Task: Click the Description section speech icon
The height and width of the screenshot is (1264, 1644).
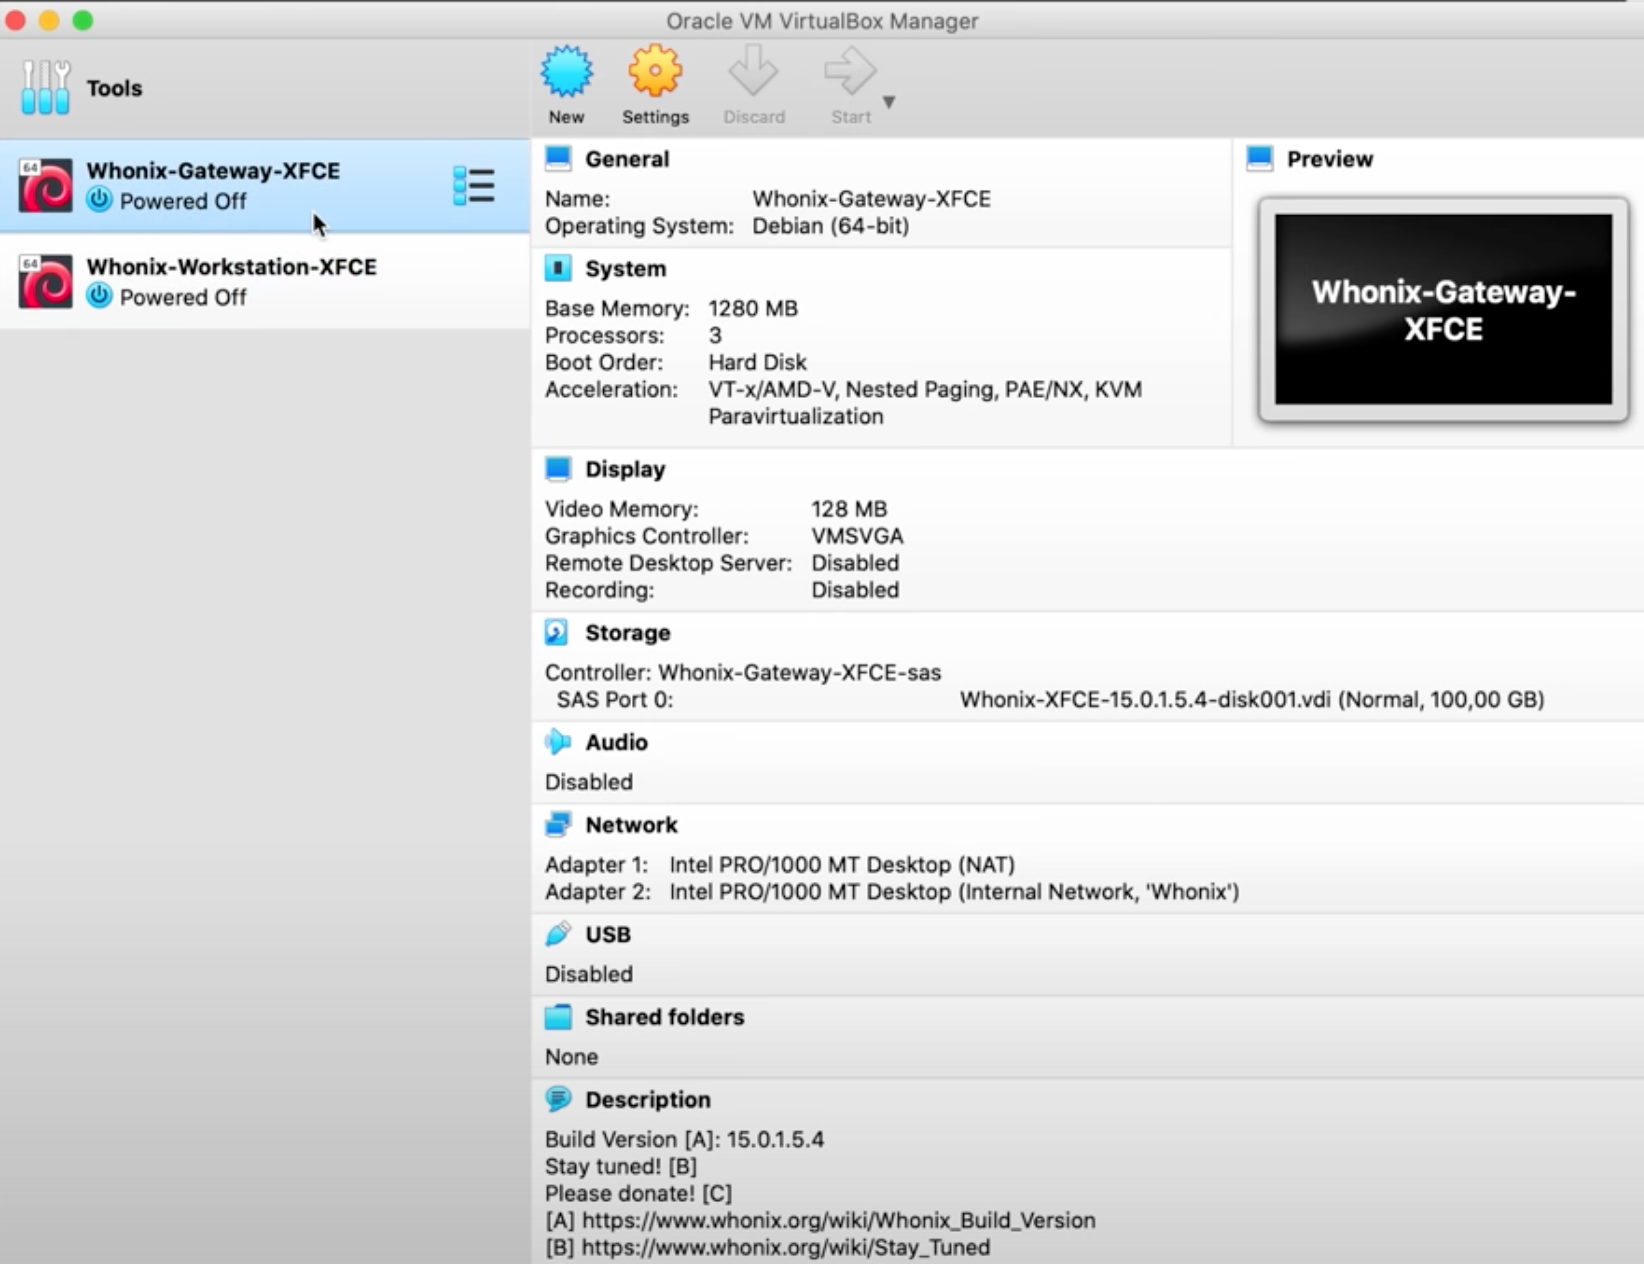Action: point(558,1099)
